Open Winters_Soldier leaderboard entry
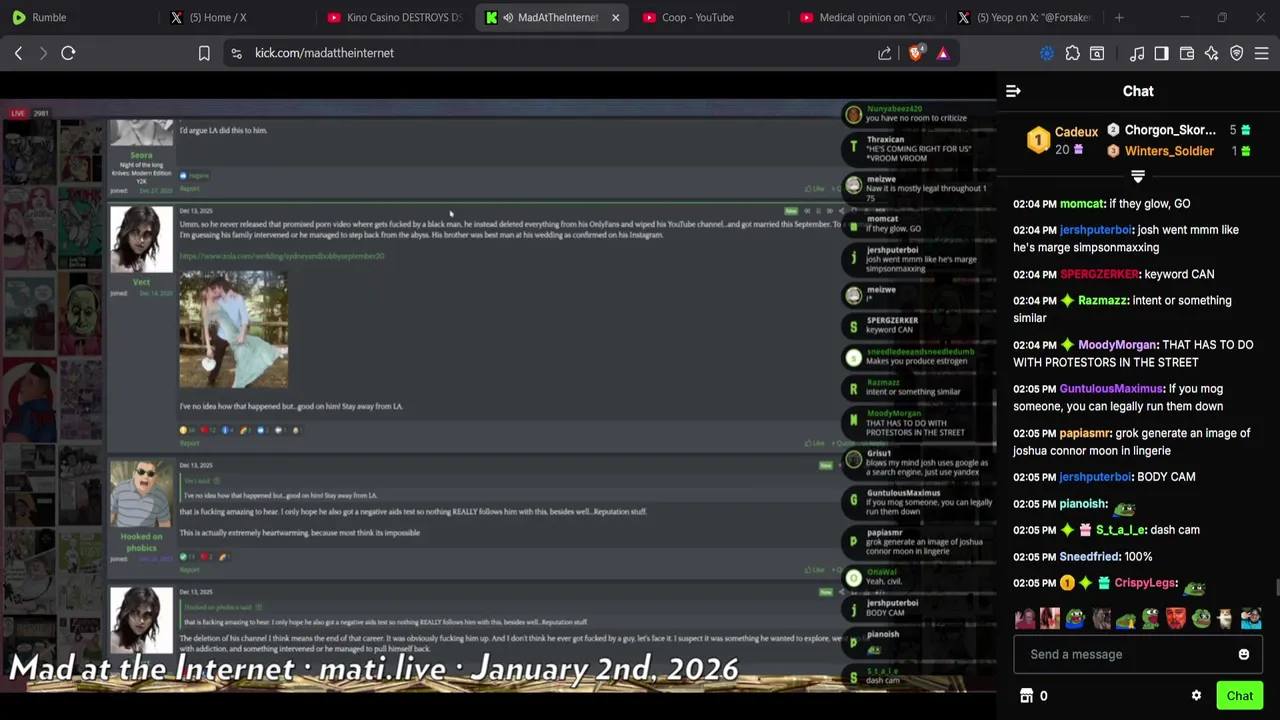The width and height of the screenshot is (1280, 720). coord(1169,151)
